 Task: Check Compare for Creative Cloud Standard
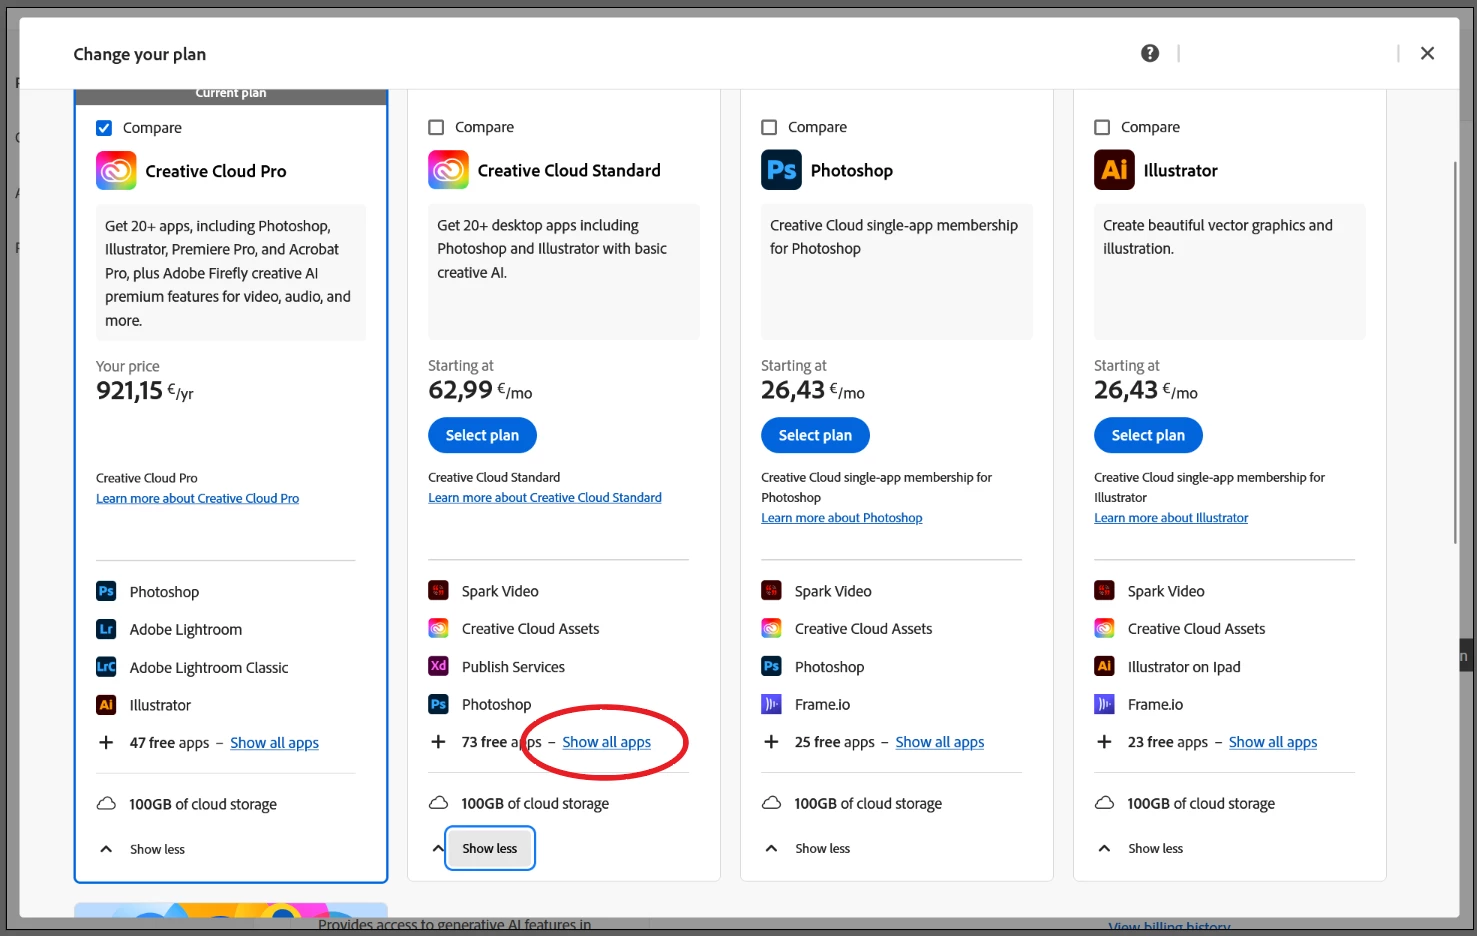pyautogui.click(x=436, y=127)
